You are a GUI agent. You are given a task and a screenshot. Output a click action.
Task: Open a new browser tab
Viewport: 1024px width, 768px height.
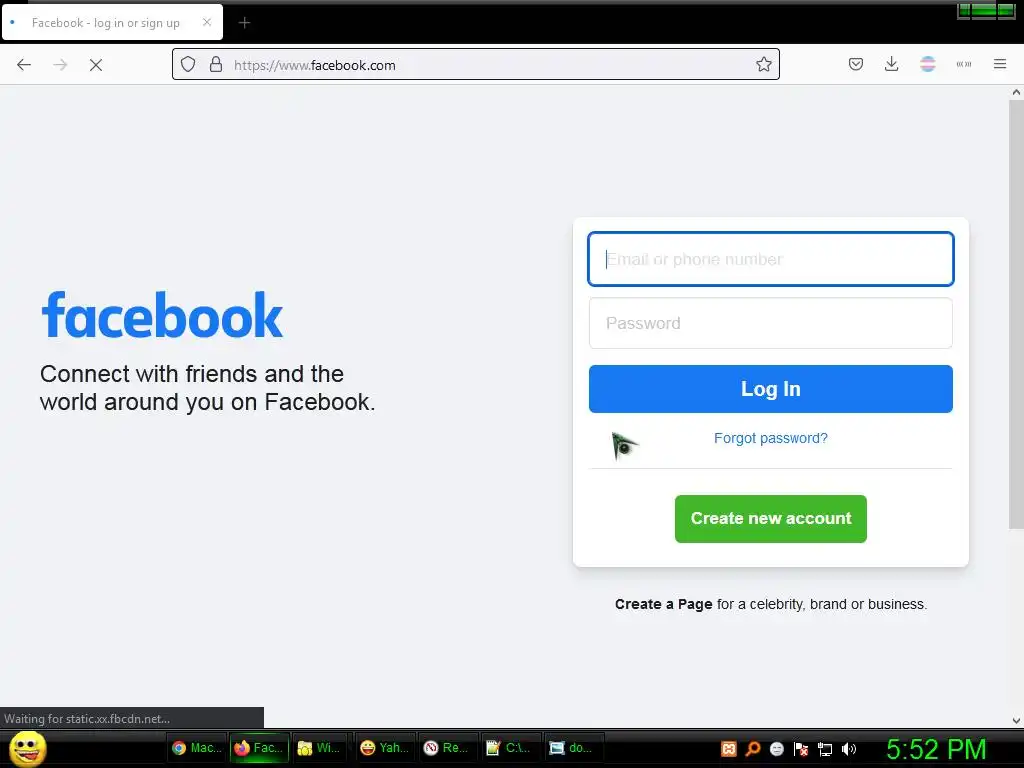244,23
